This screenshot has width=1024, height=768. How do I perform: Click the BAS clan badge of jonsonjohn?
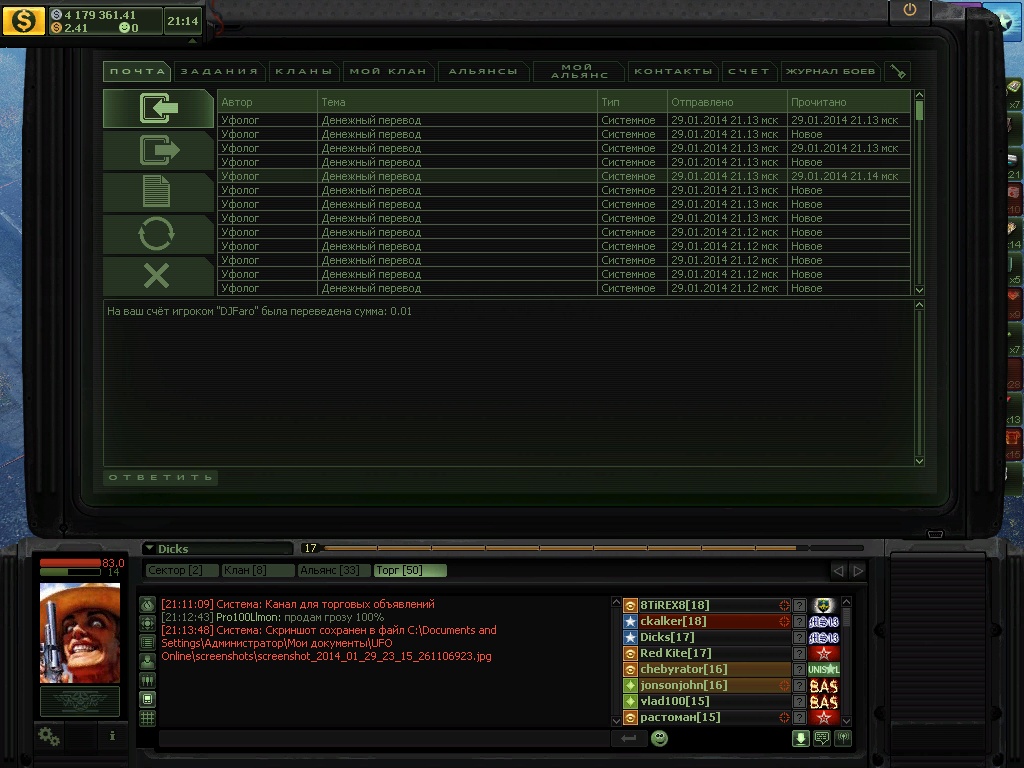coord(824,686)
